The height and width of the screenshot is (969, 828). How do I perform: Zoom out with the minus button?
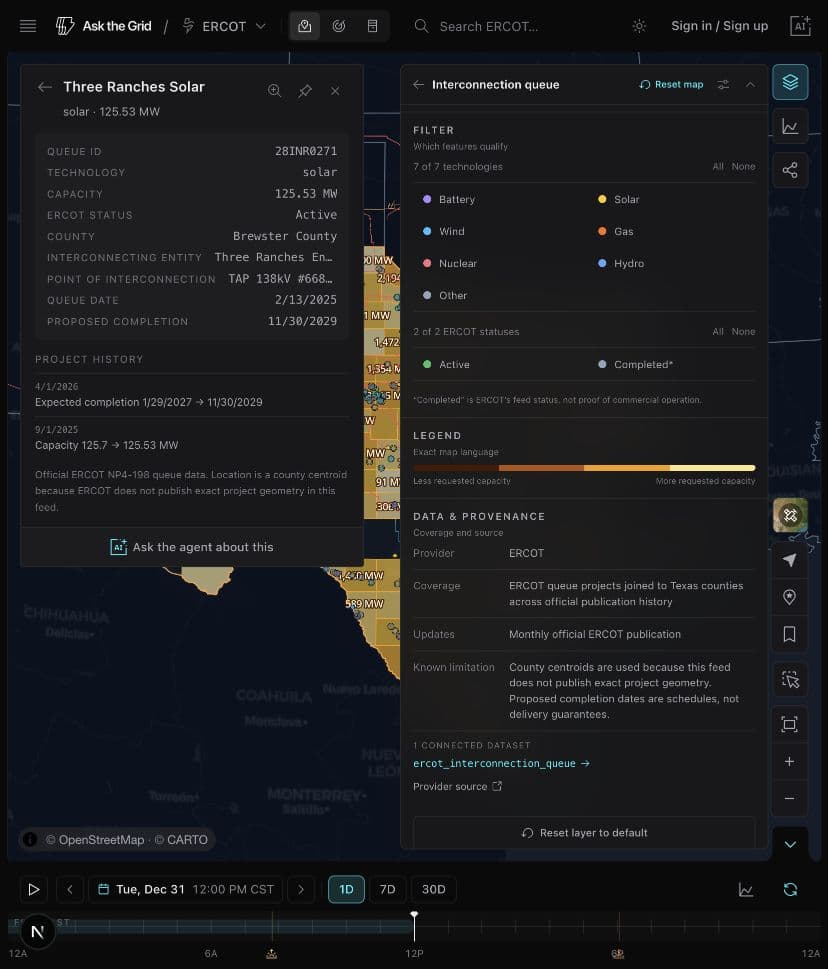789,798
